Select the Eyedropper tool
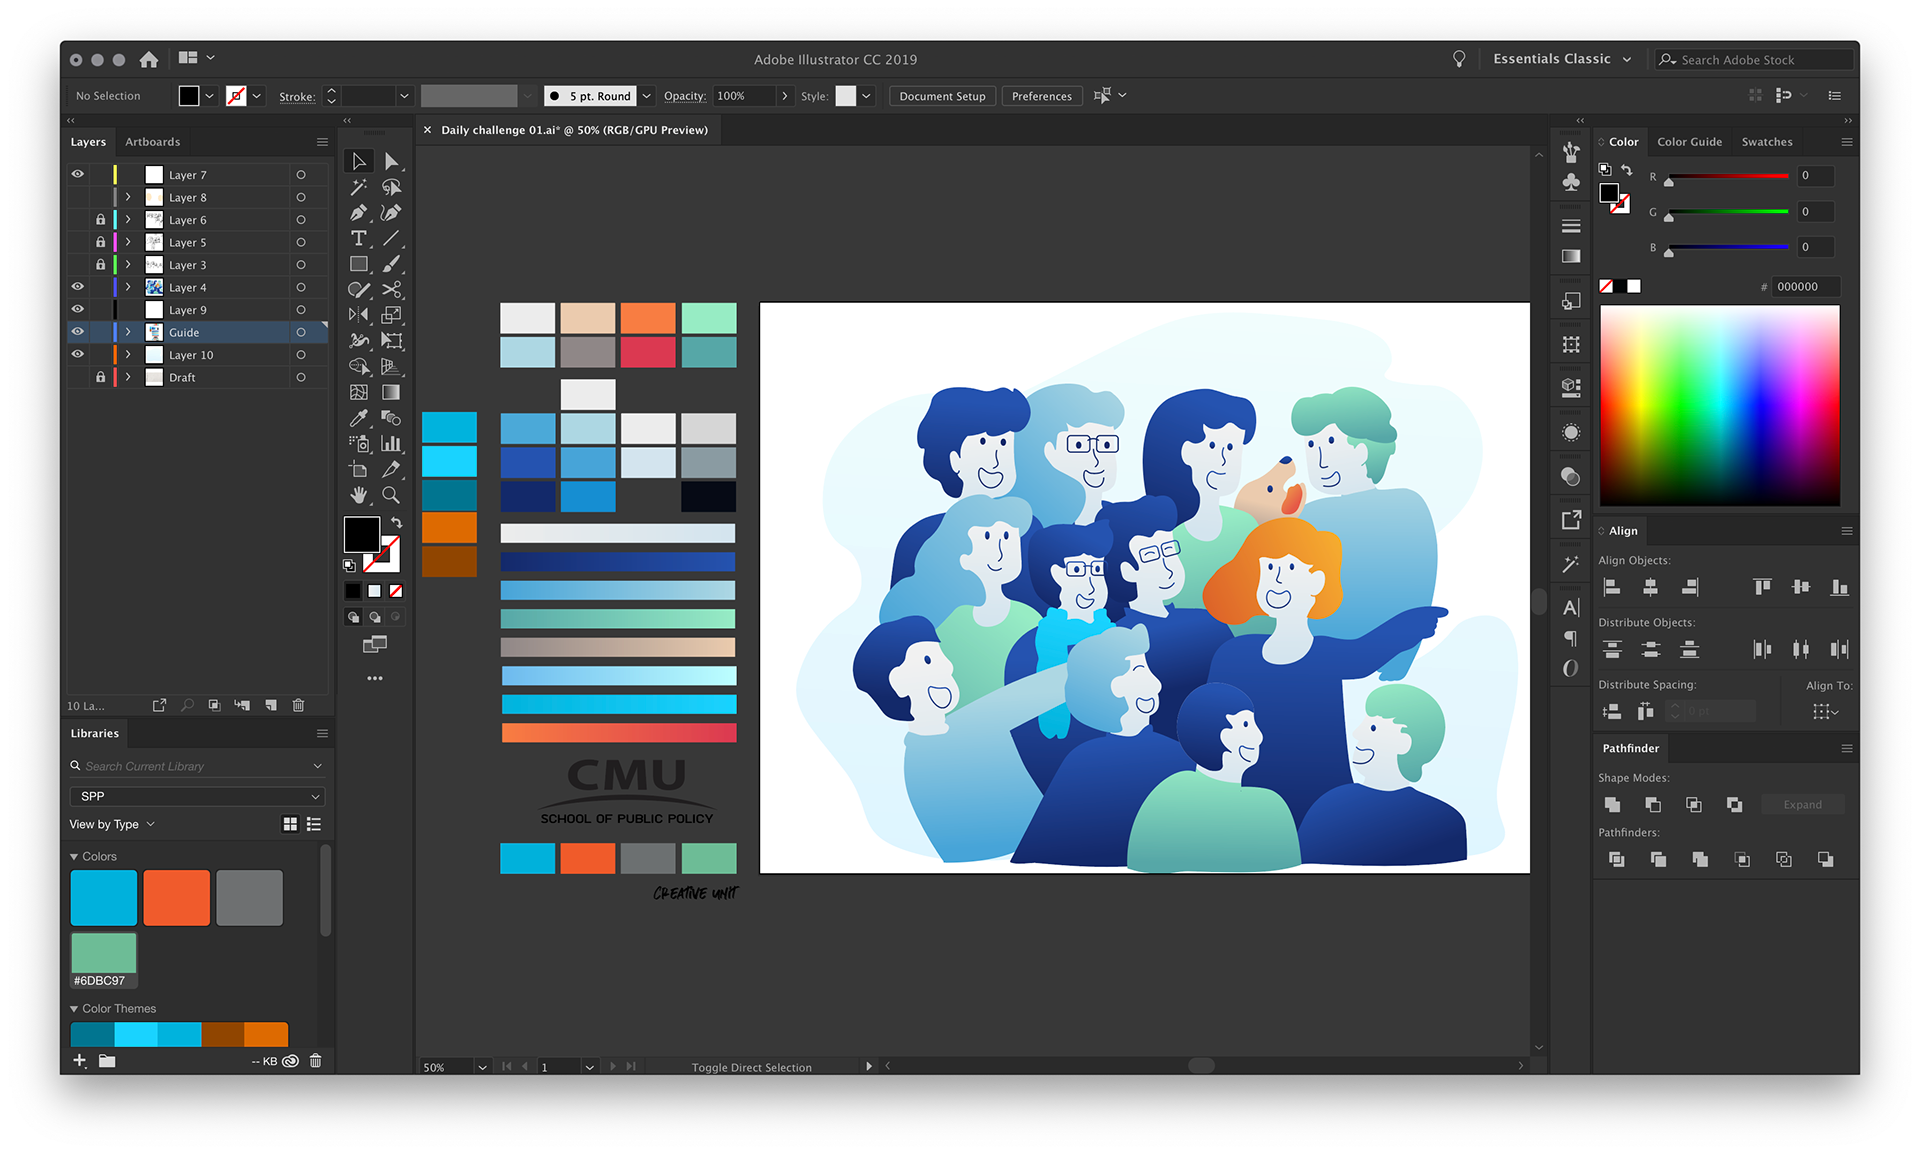The width and height of the screenshot is (1920, 1154). 358,418
